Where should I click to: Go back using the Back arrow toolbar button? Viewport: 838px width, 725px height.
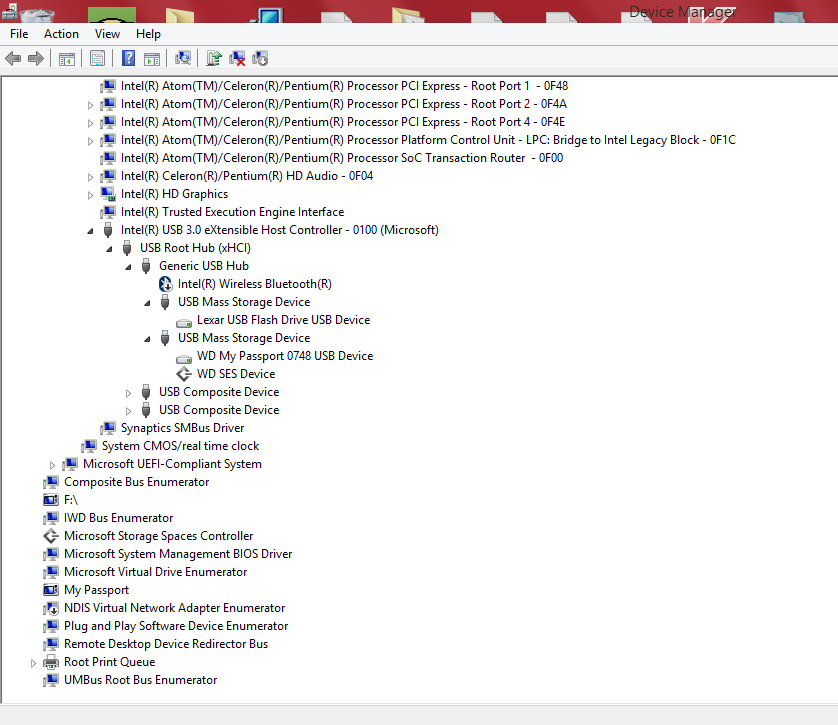[13, 58]
